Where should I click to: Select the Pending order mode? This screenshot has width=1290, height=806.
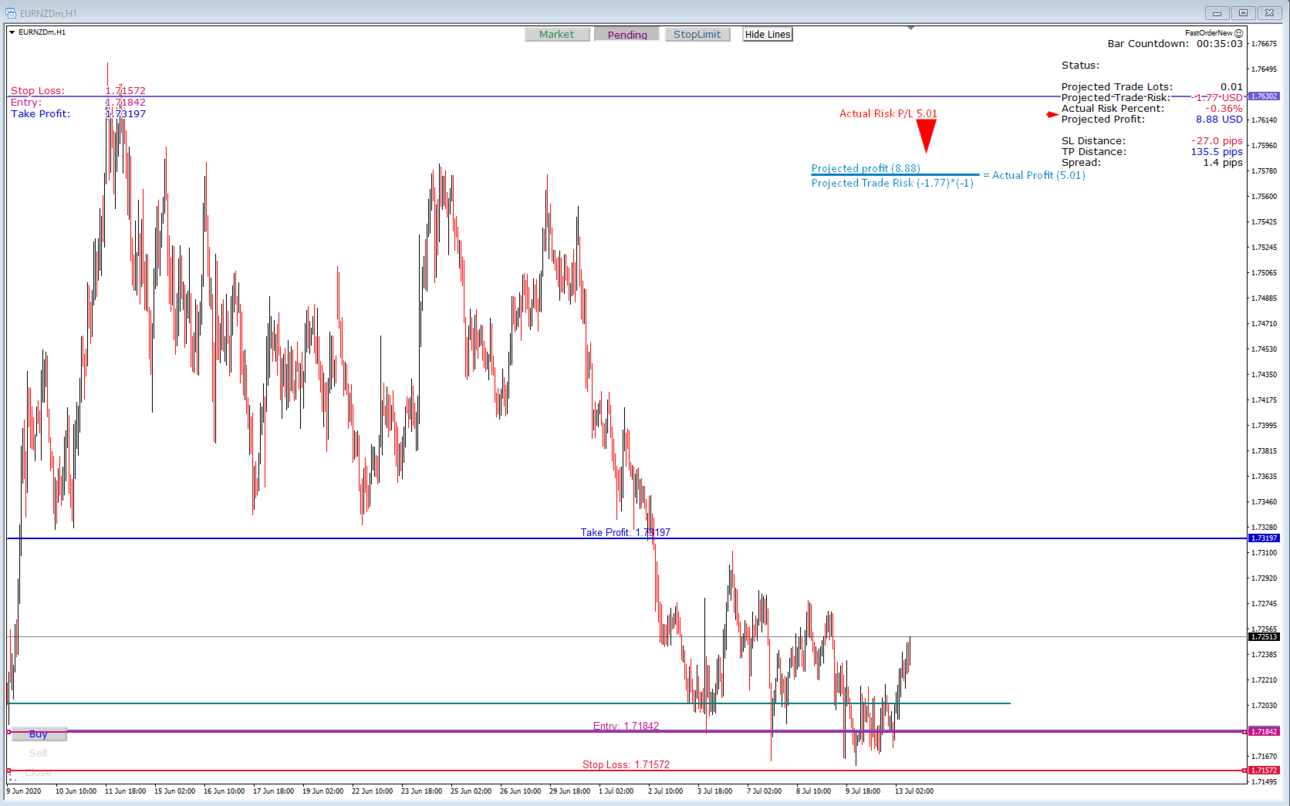[x=627, y=34]
